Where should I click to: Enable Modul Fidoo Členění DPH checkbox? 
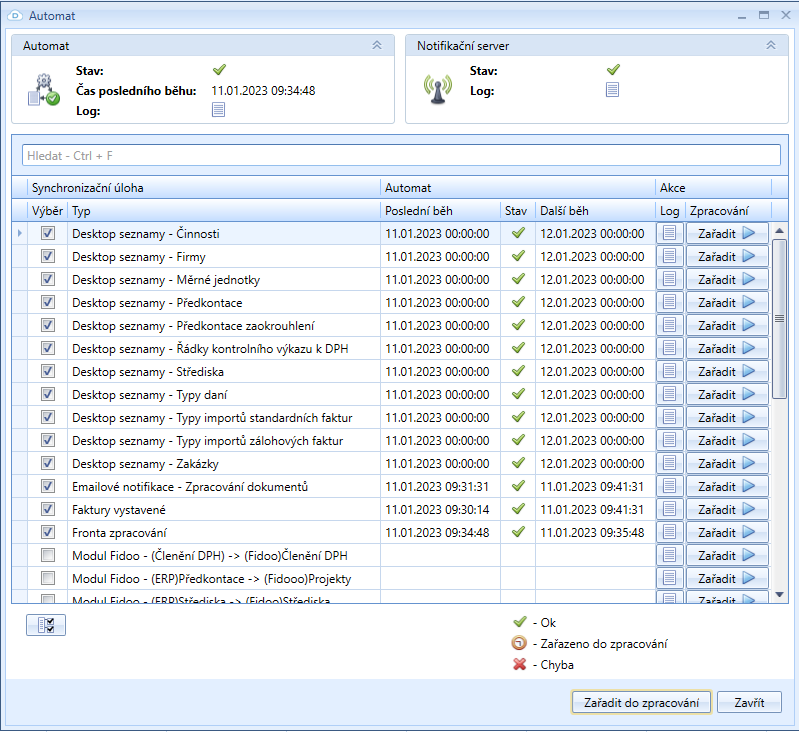click(x=48, y=555)
